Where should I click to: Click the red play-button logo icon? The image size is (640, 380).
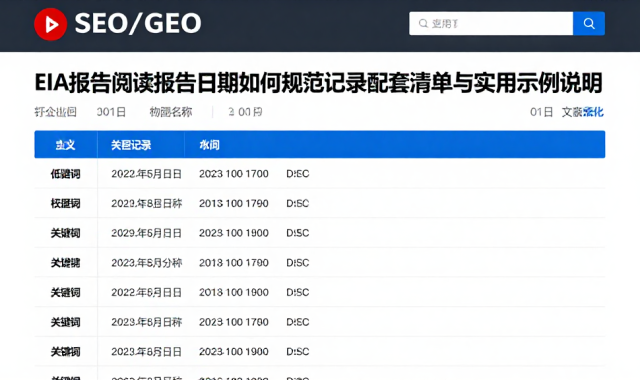pos(51,24)
